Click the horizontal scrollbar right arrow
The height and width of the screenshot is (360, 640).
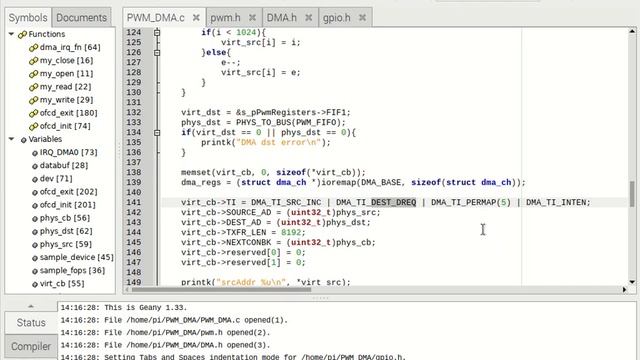[x=624, y=290]
